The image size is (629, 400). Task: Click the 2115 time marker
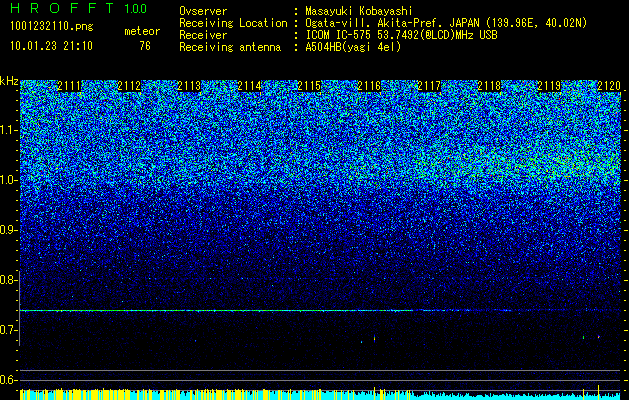309,86
